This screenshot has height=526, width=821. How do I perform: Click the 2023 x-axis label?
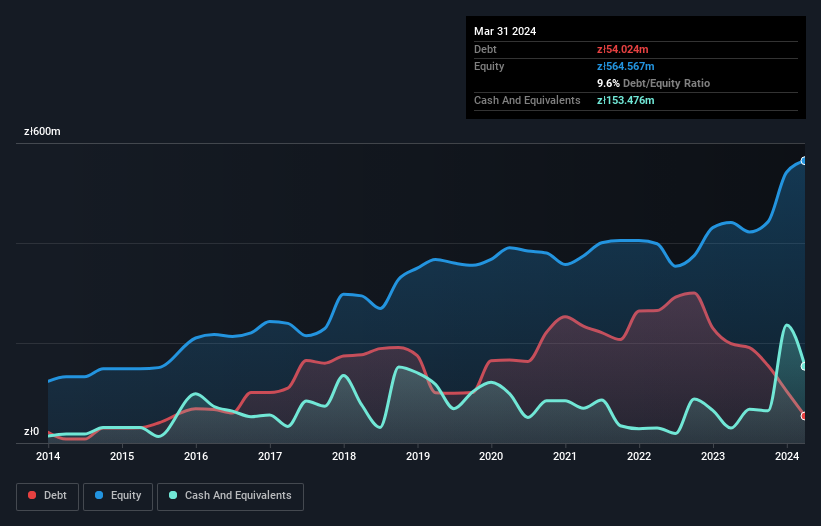point(713,456)
